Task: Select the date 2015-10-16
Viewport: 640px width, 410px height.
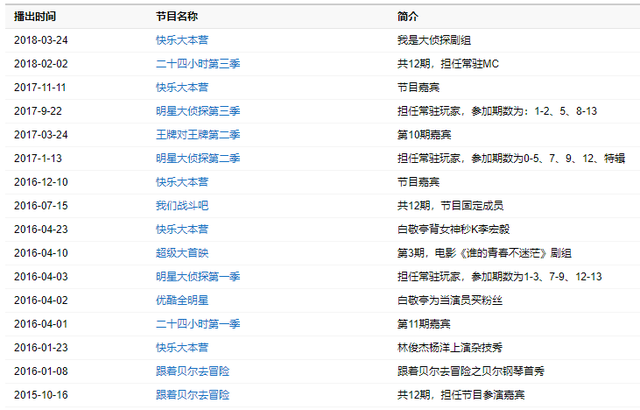Action: [41, 395]
